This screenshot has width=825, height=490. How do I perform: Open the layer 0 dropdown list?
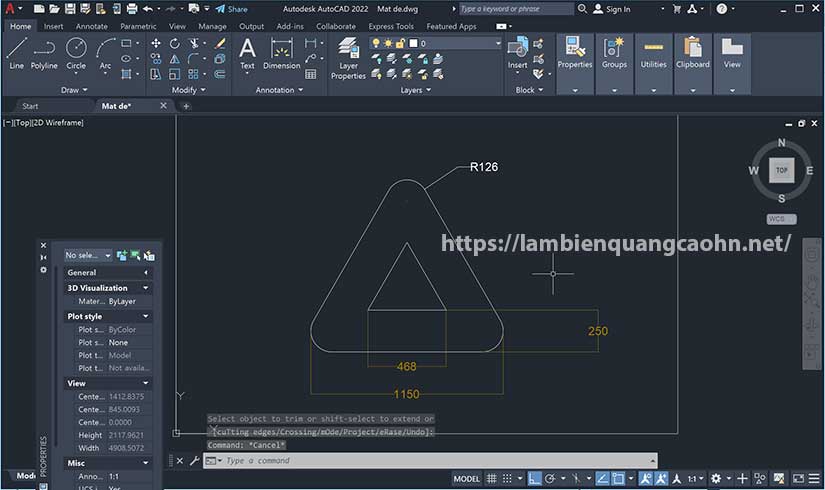click(x=498, y=43)
